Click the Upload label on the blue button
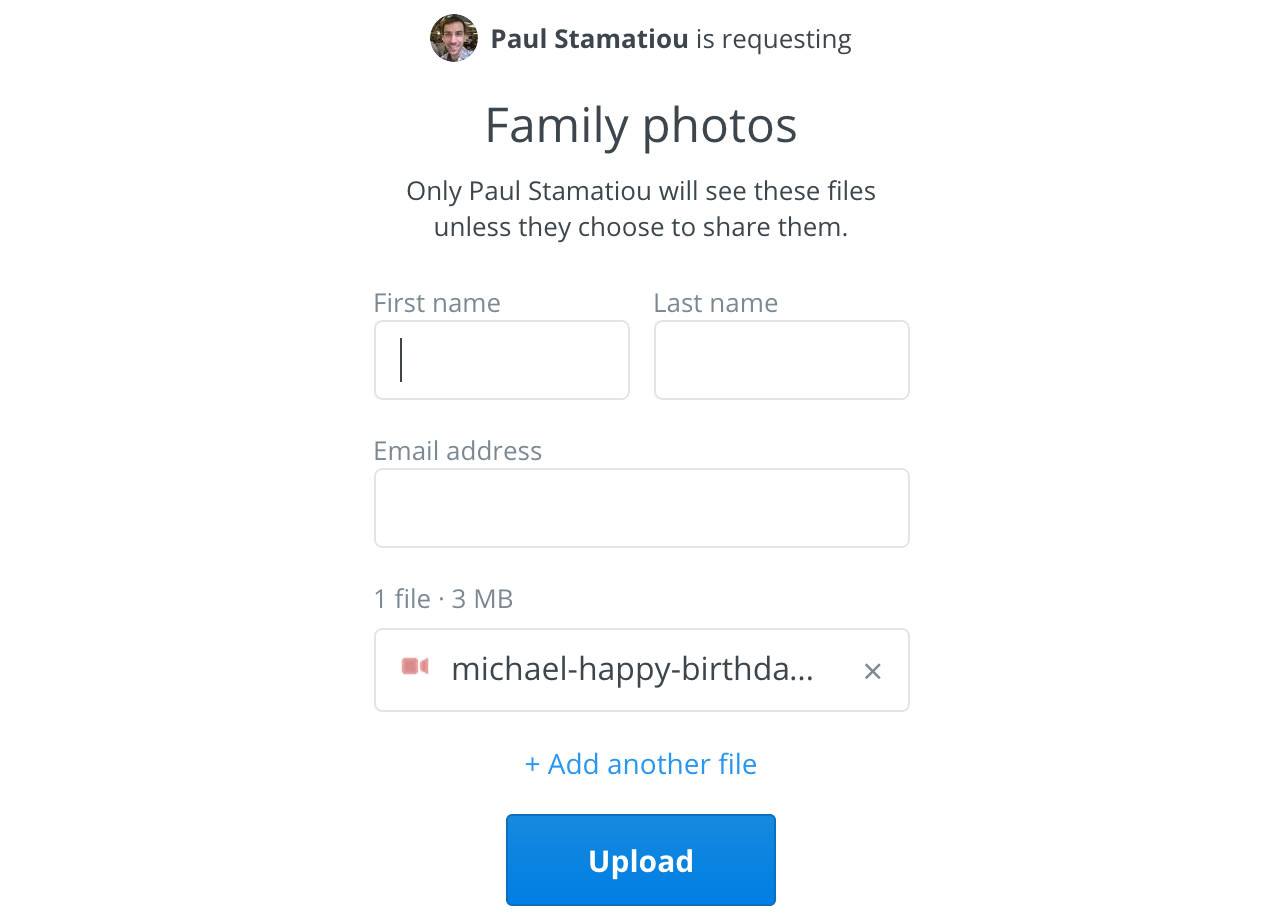 click(x=641, y=861)
